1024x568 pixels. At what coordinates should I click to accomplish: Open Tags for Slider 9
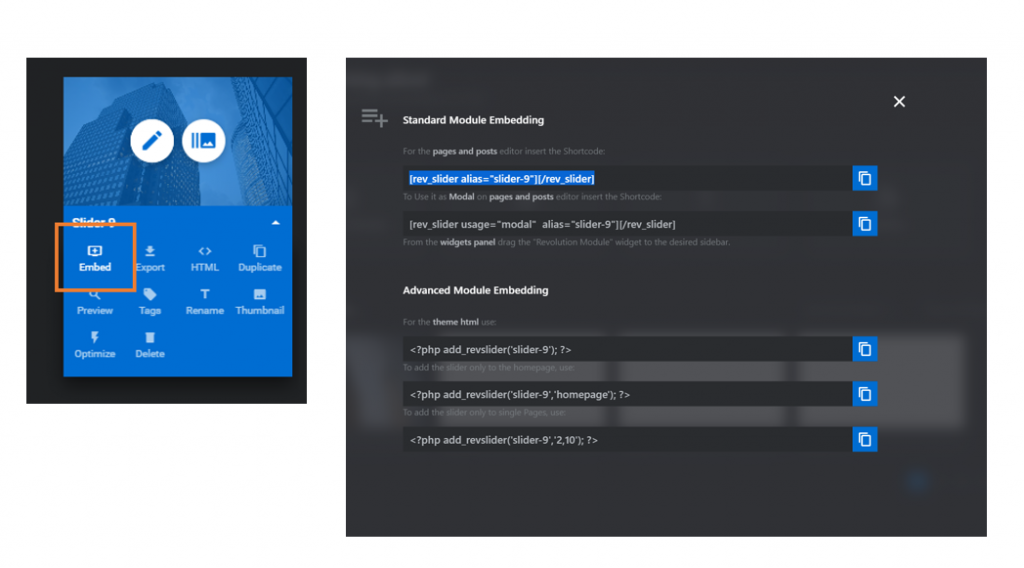(150, 301)
